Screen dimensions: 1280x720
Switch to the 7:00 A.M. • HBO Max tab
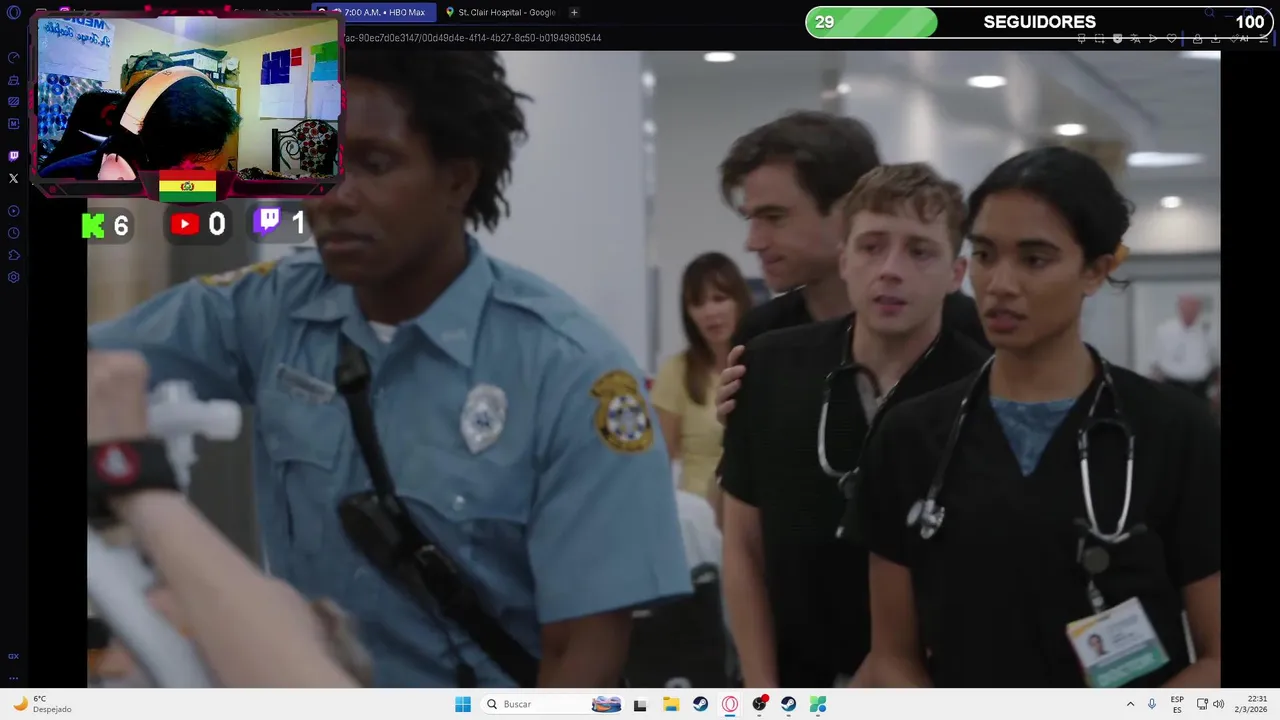[373, 12]
